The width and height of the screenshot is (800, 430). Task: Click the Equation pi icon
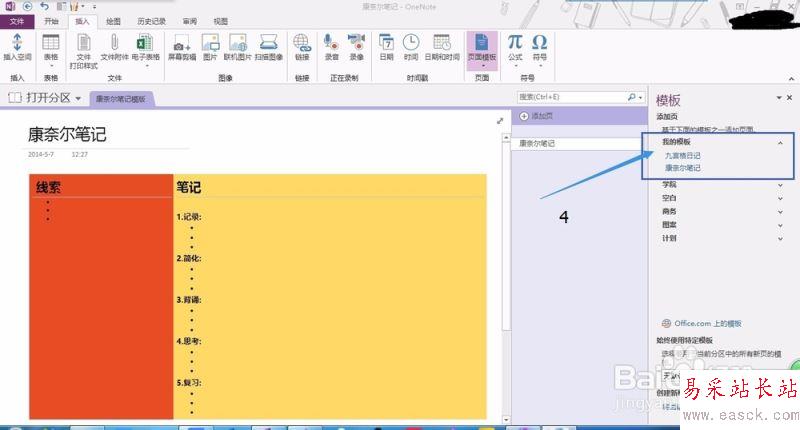click(x=515, y=48)
